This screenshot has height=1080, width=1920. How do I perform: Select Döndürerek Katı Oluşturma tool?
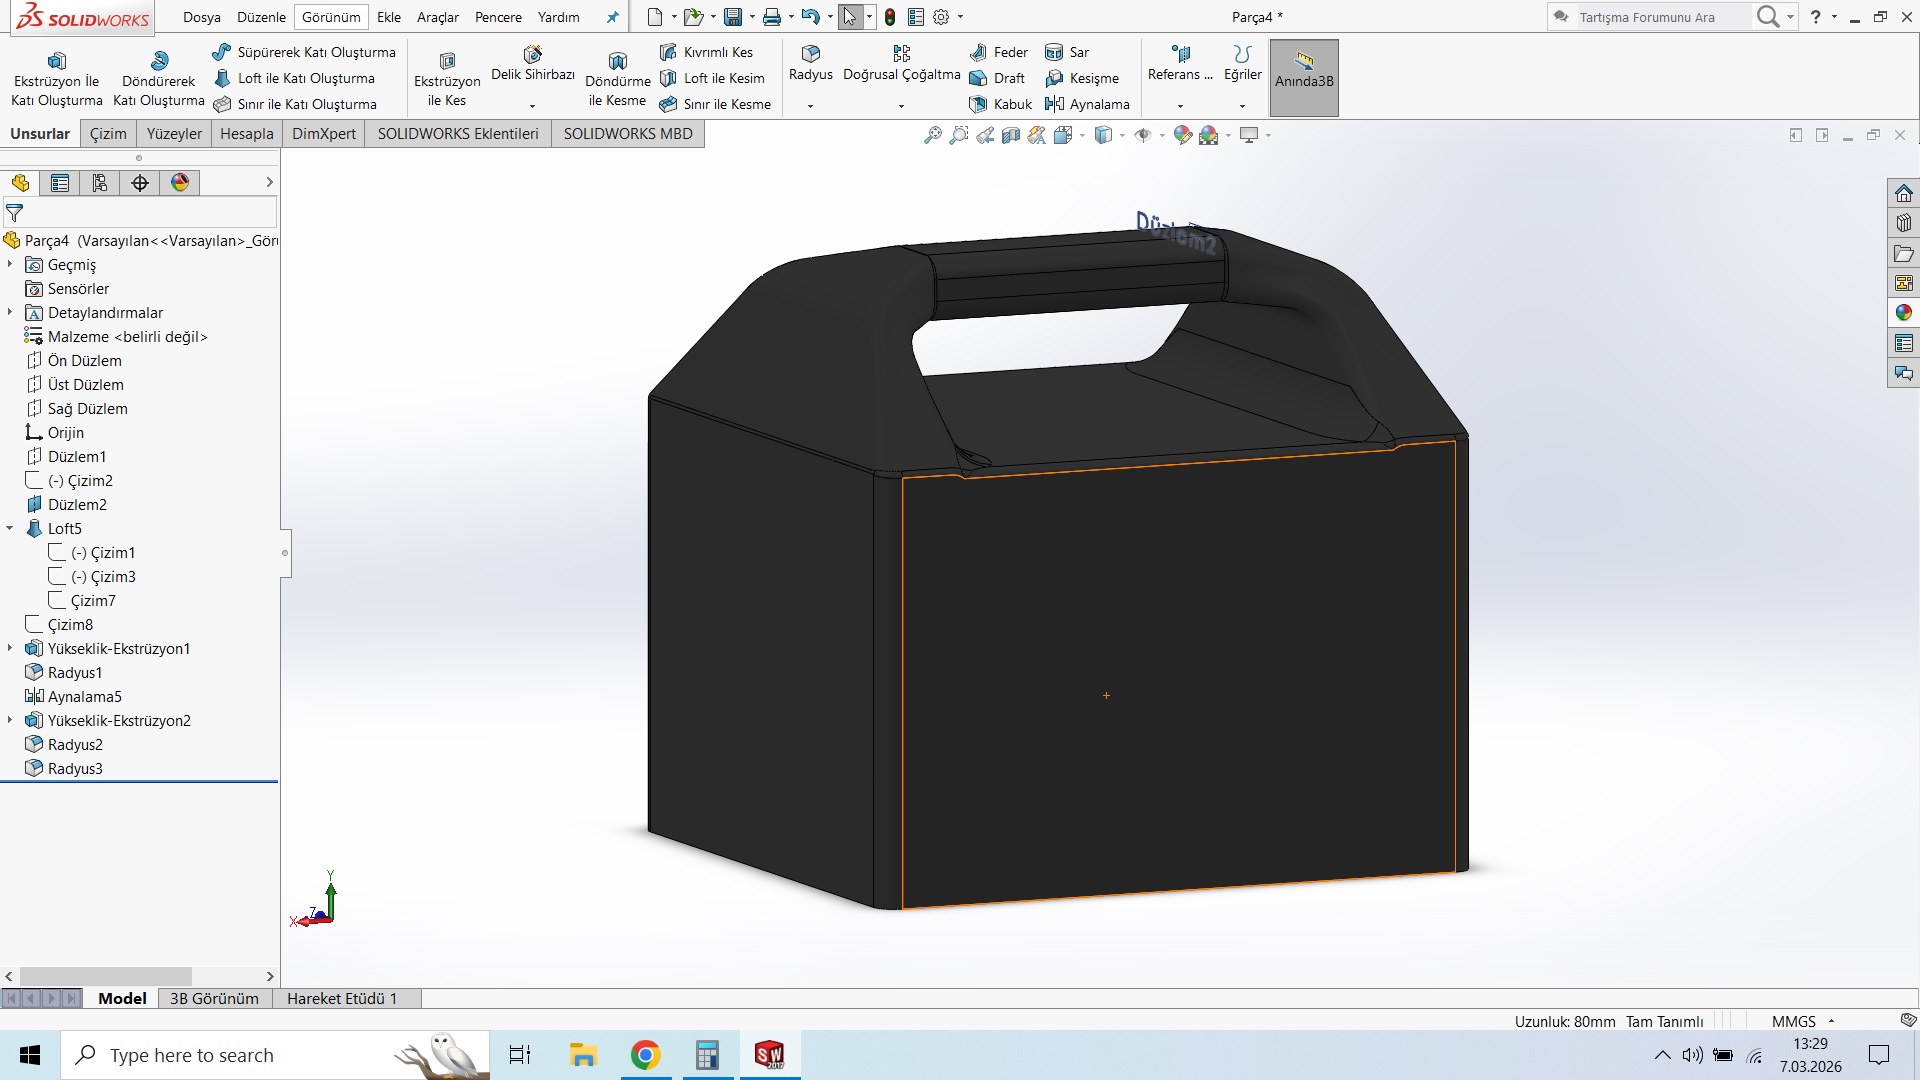158,80
